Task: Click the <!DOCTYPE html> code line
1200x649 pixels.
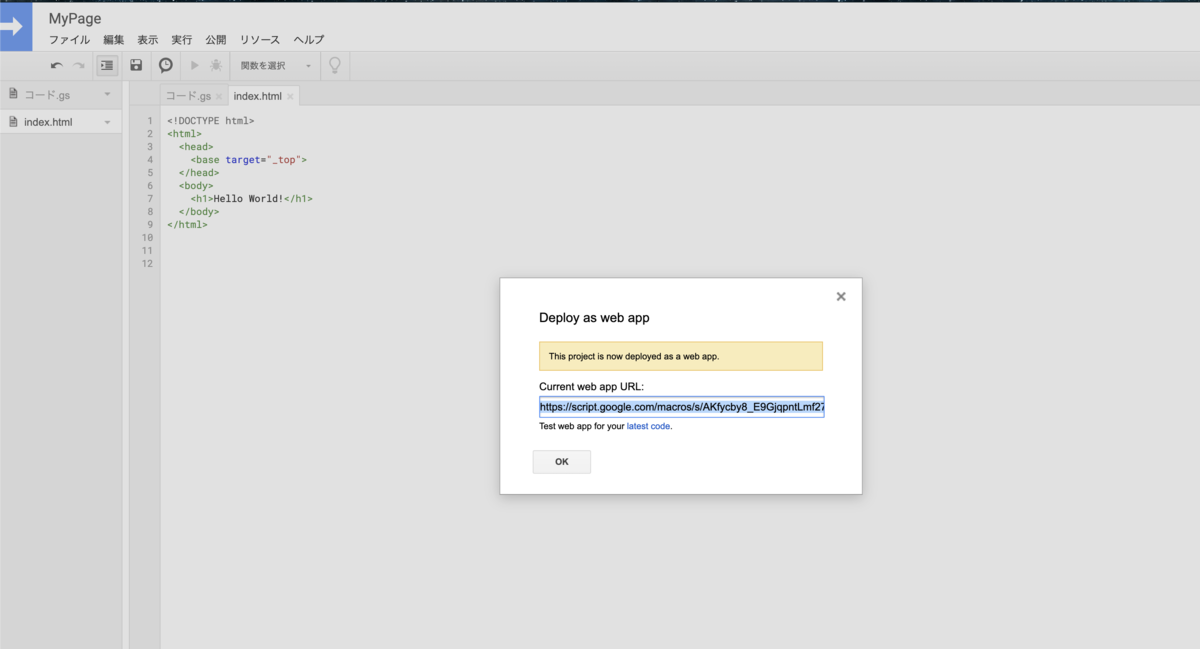Action: (211, 120)
